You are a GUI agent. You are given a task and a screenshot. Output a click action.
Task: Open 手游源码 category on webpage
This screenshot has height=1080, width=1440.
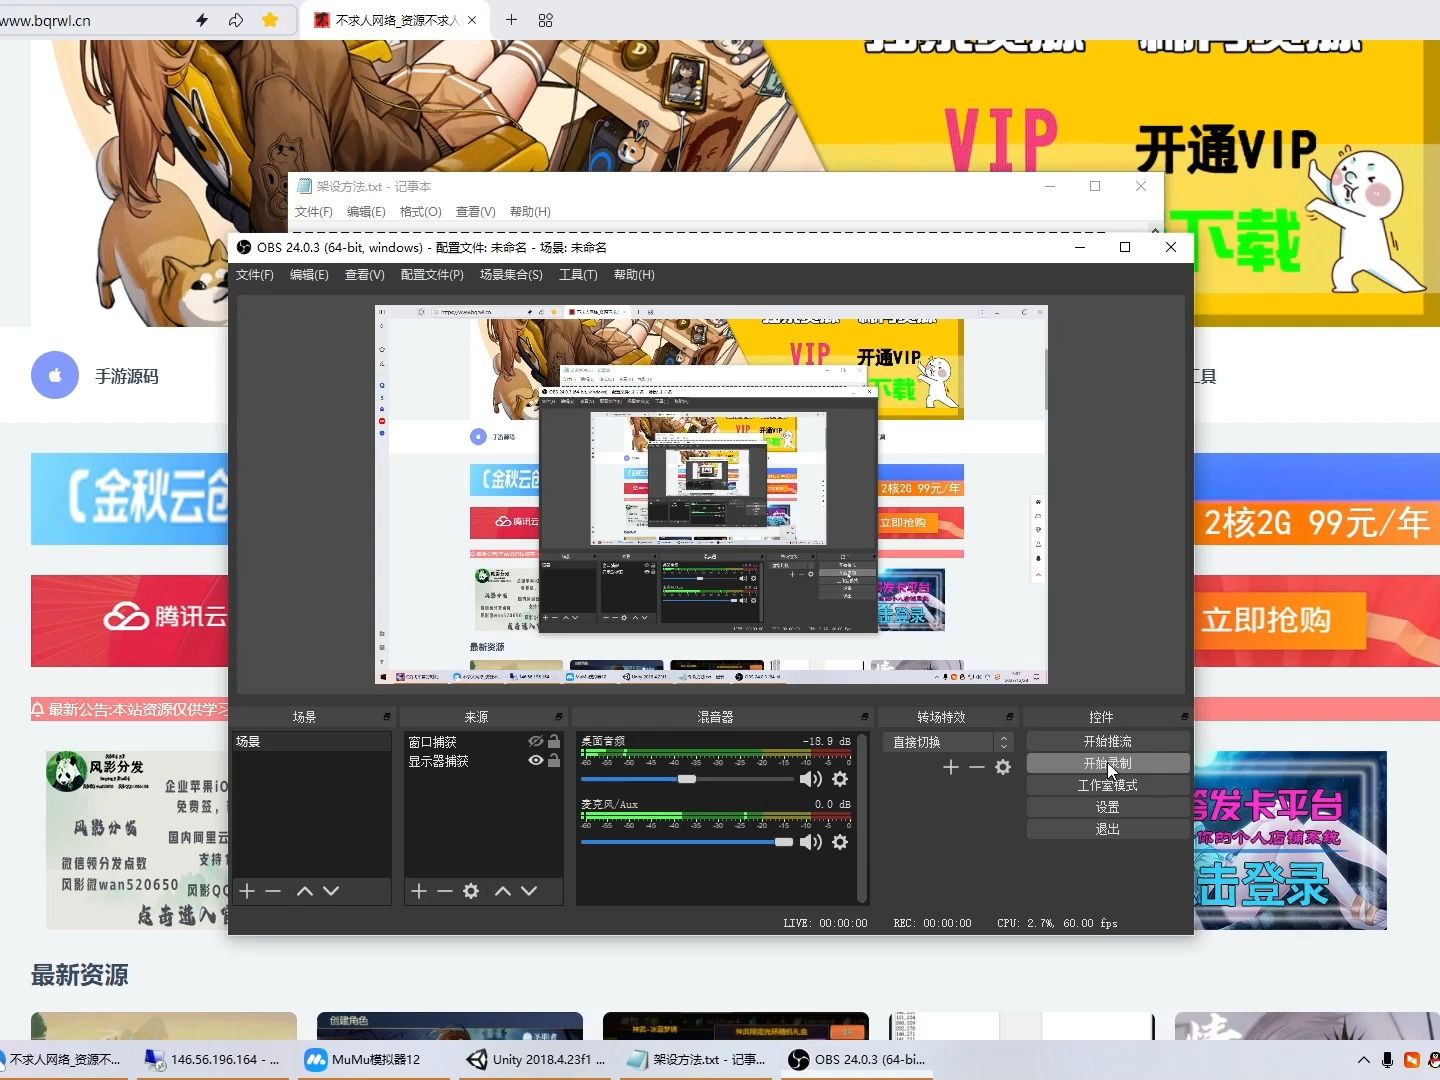pyautogui.click(x=127, y=376)
